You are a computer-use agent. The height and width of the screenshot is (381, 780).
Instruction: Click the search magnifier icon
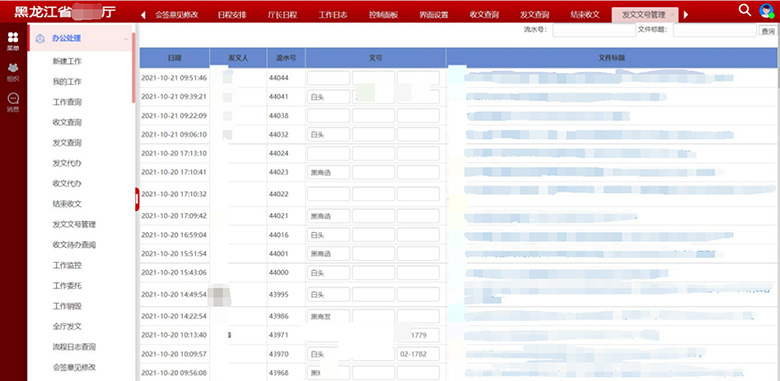coord(744,10)
